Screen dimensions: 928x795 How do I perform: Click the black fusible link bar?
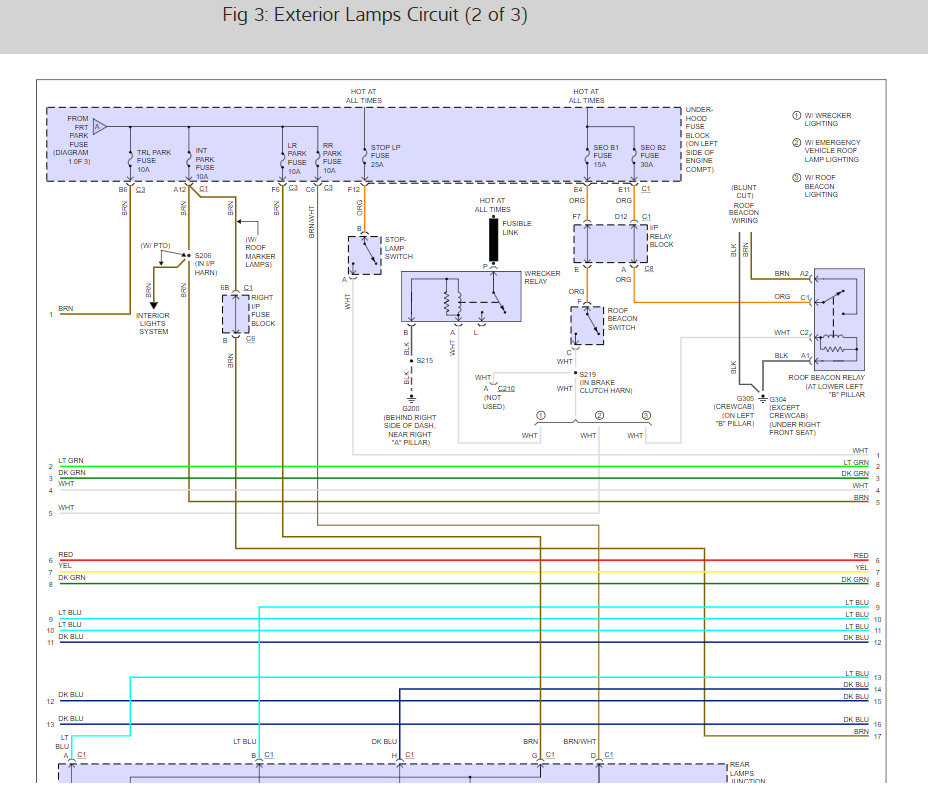[492, 237]
